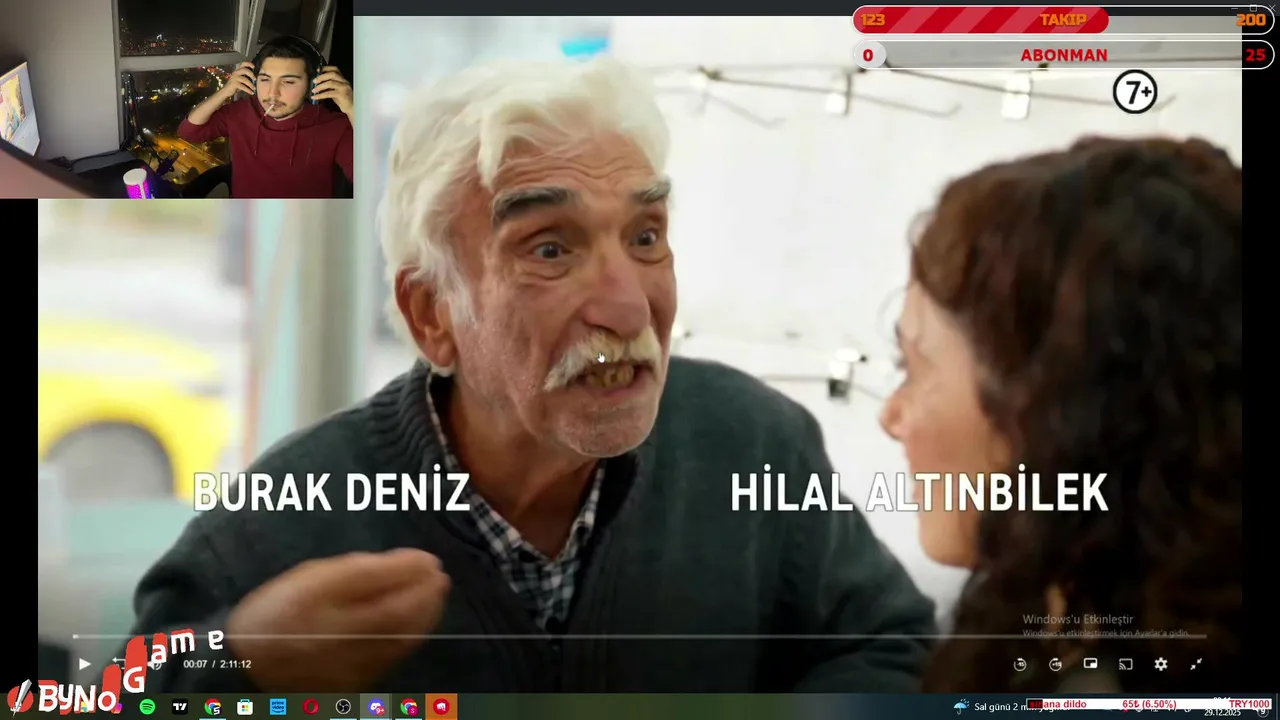The image size is (1280, 720).
Task: Open the first Chrome profile on taskbar
Action: (213, 707)
